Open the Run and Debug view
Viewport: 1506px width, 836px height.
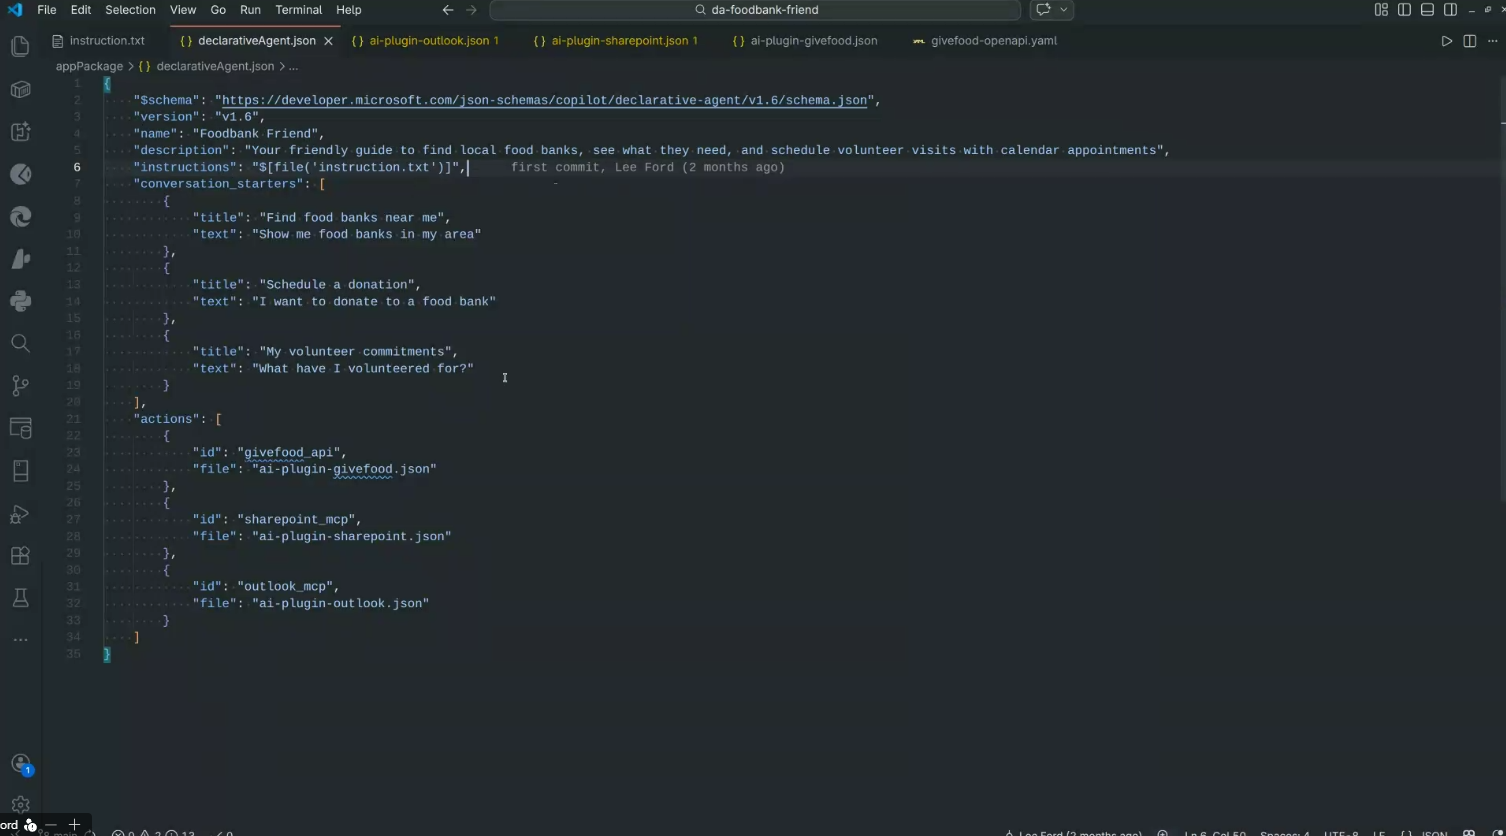tap(20, 514)
